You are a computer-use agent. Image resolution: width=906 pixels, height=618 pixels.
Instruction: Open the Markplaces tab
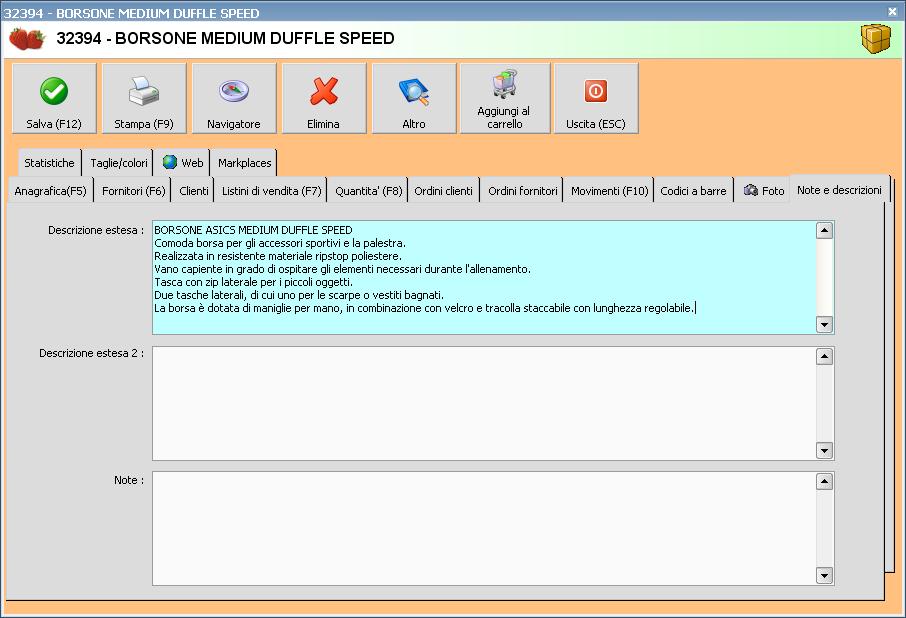click(x=244, y=163)
